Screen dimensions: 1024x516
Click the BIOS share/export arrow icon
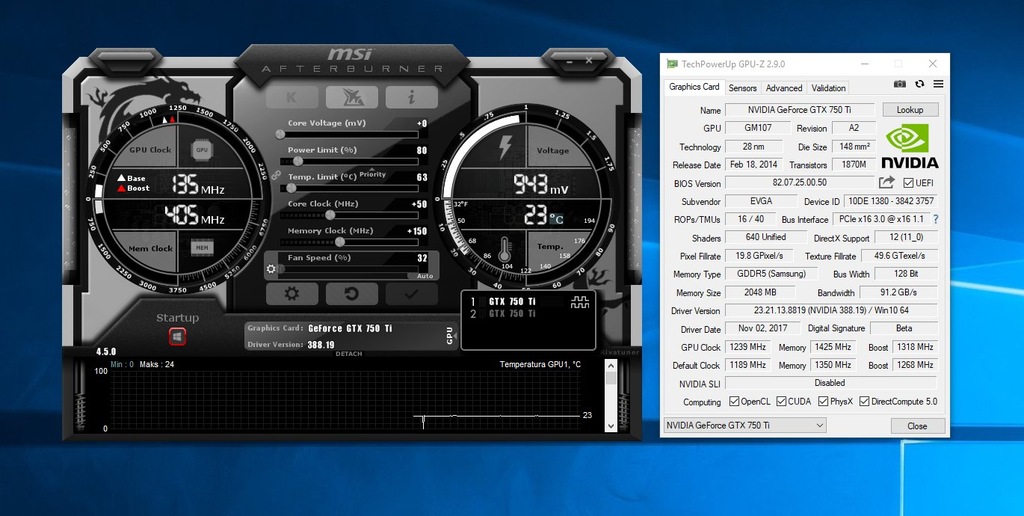(x=886, y=183)
